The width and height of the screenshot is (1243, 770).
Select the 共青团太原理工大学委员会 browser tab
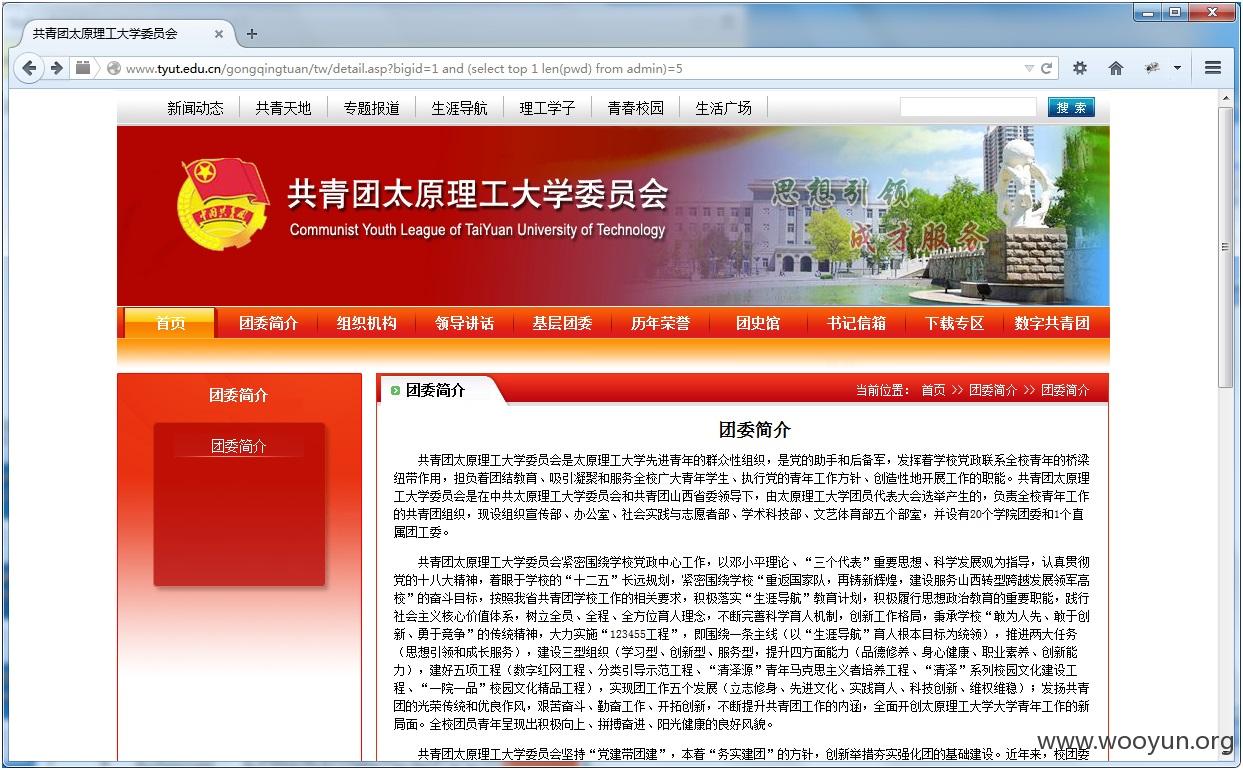122,33
